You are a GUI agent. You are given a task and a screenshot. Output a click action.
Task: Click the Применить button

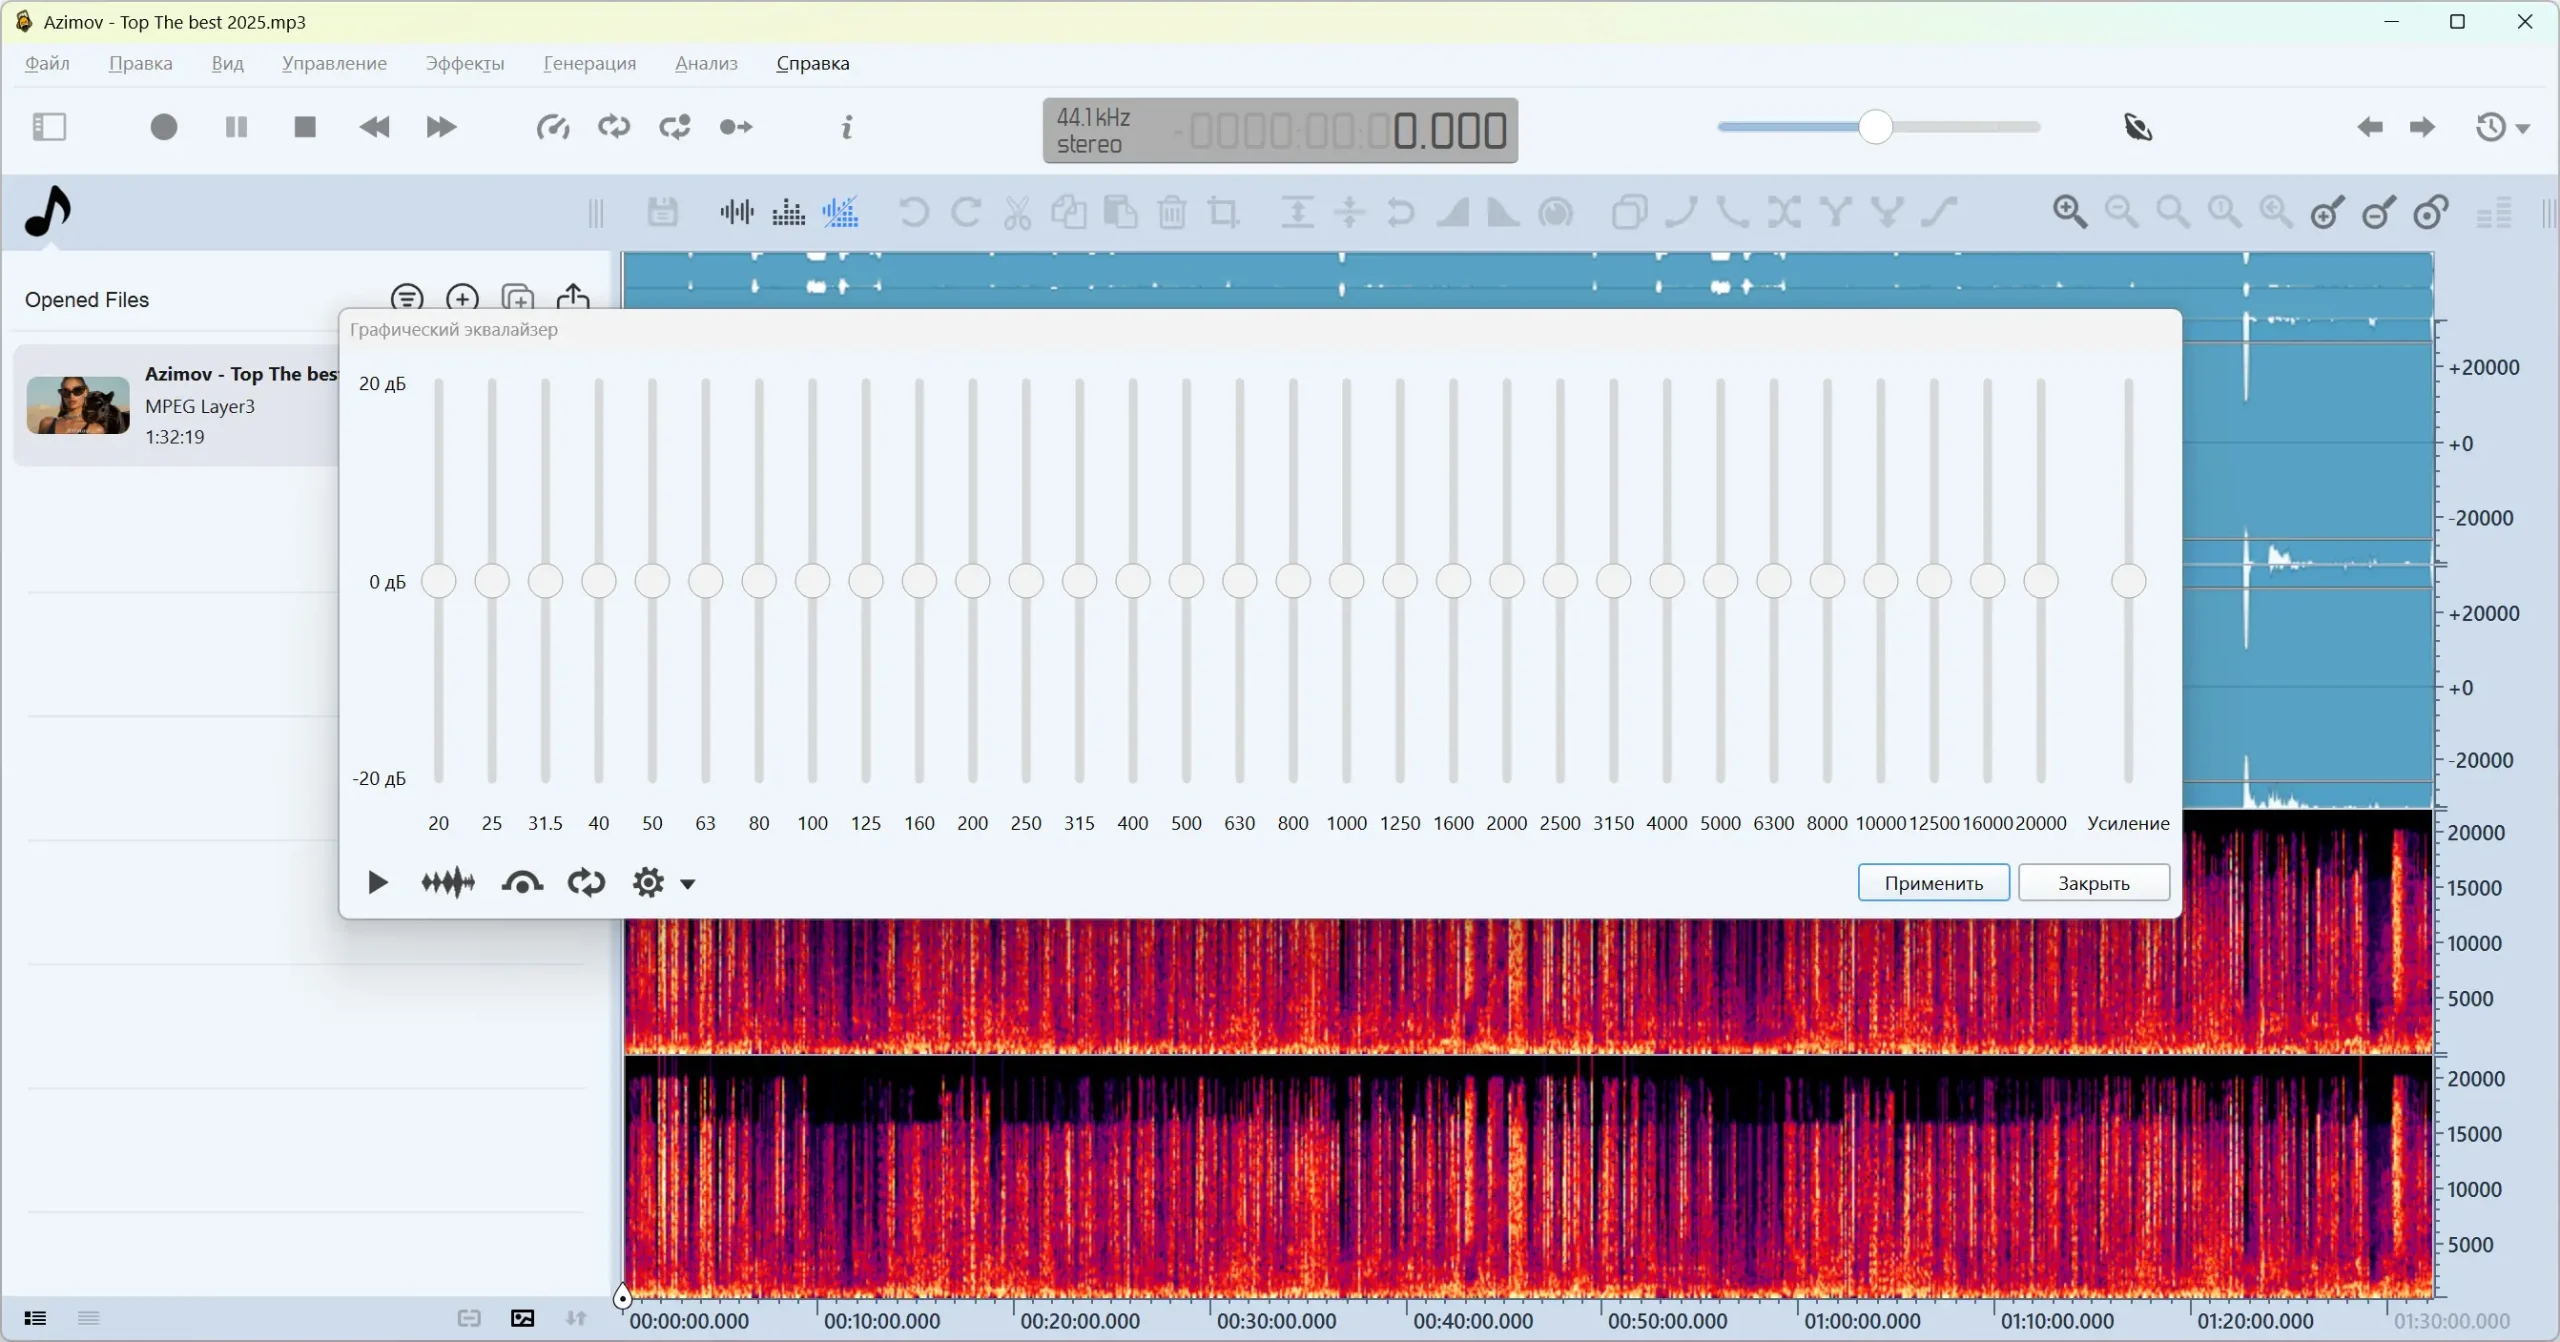[1933, 883]
